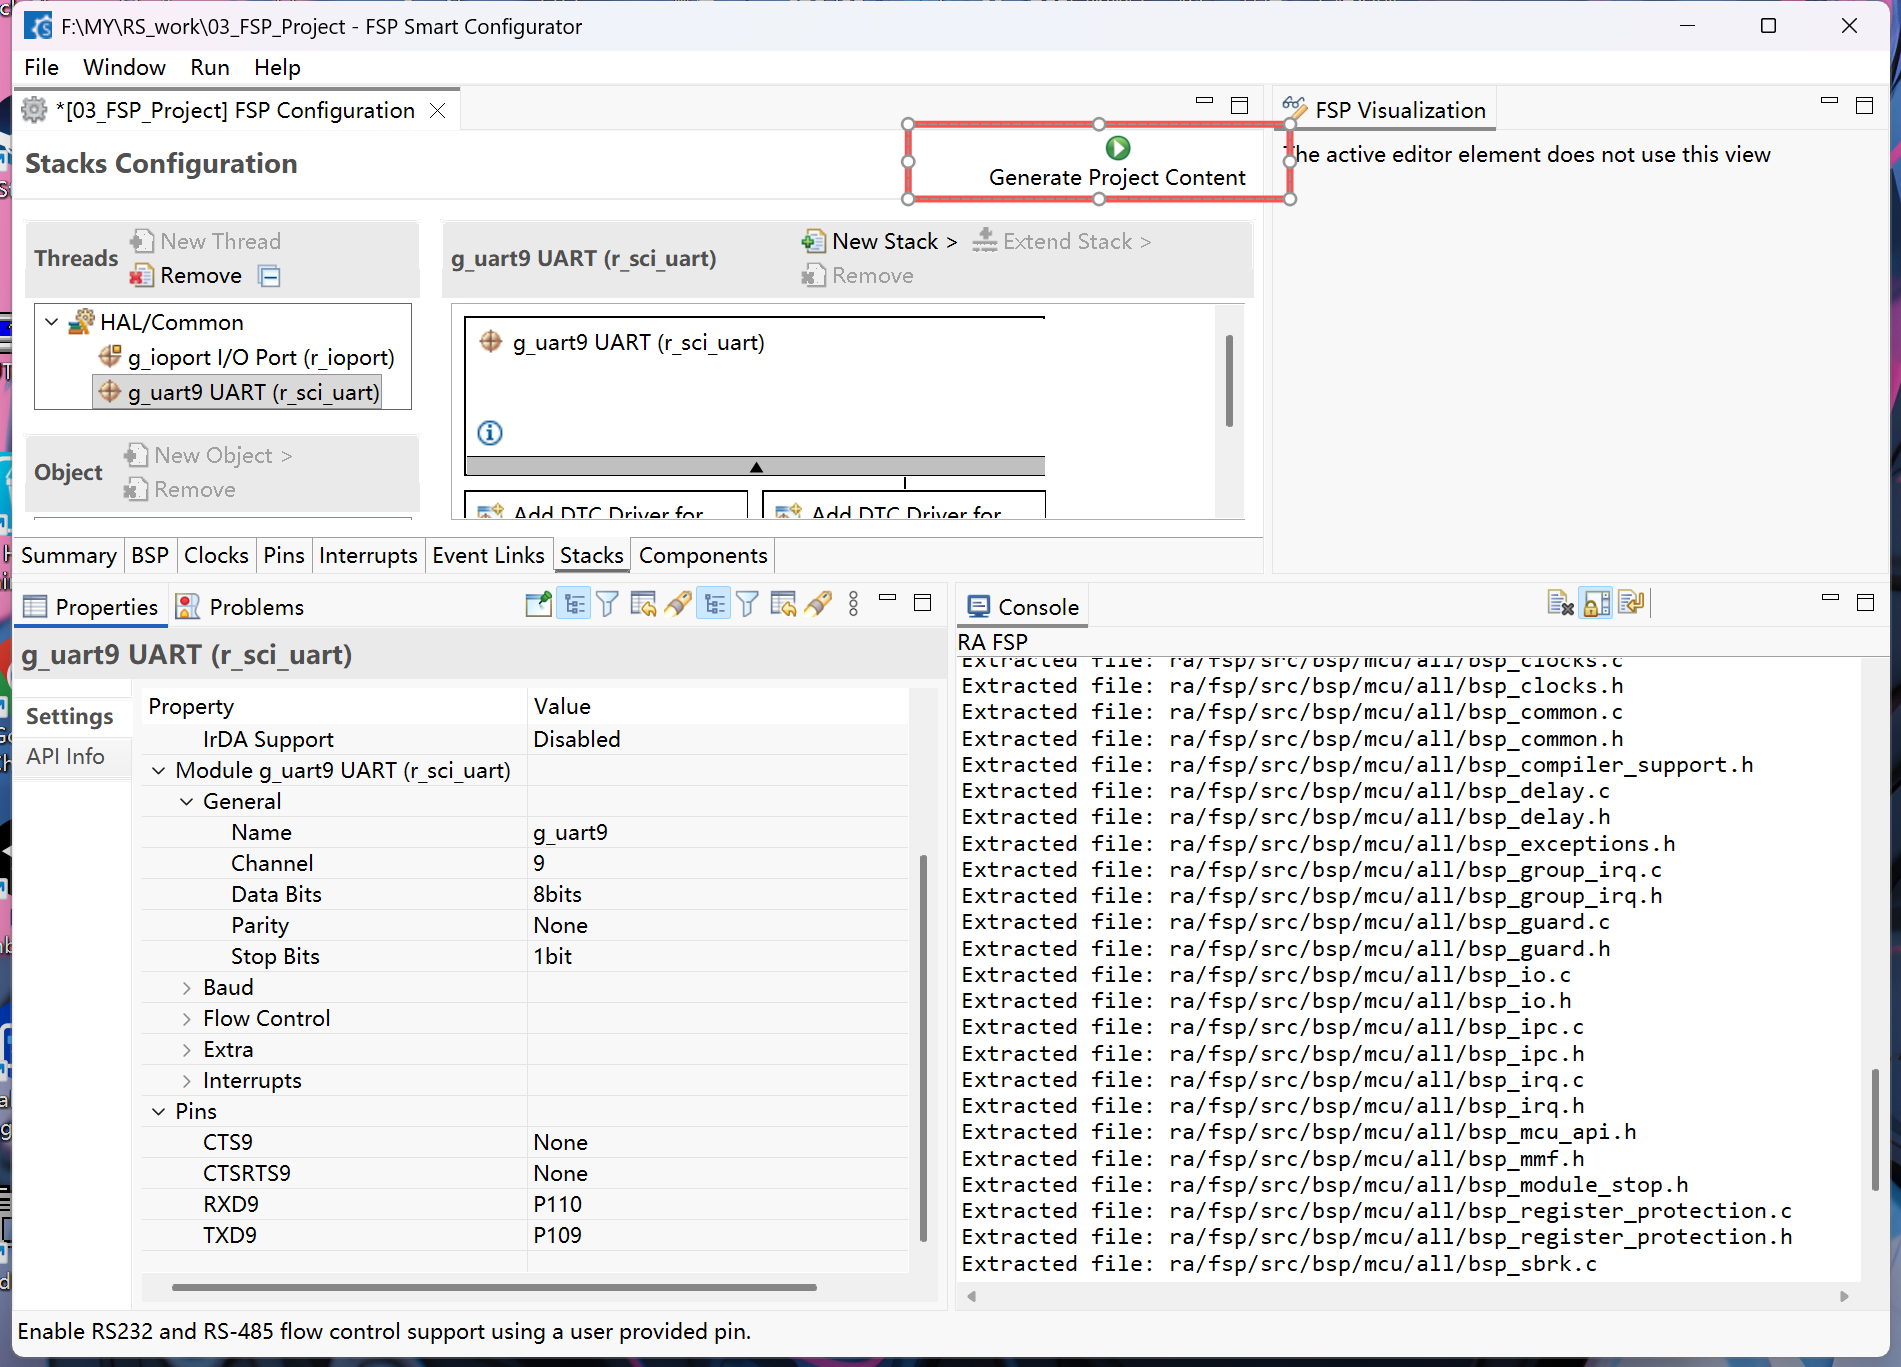The image size is (1901, 1367).
Task: Expand the Baud property group
Action: click(x=186, y=988)
